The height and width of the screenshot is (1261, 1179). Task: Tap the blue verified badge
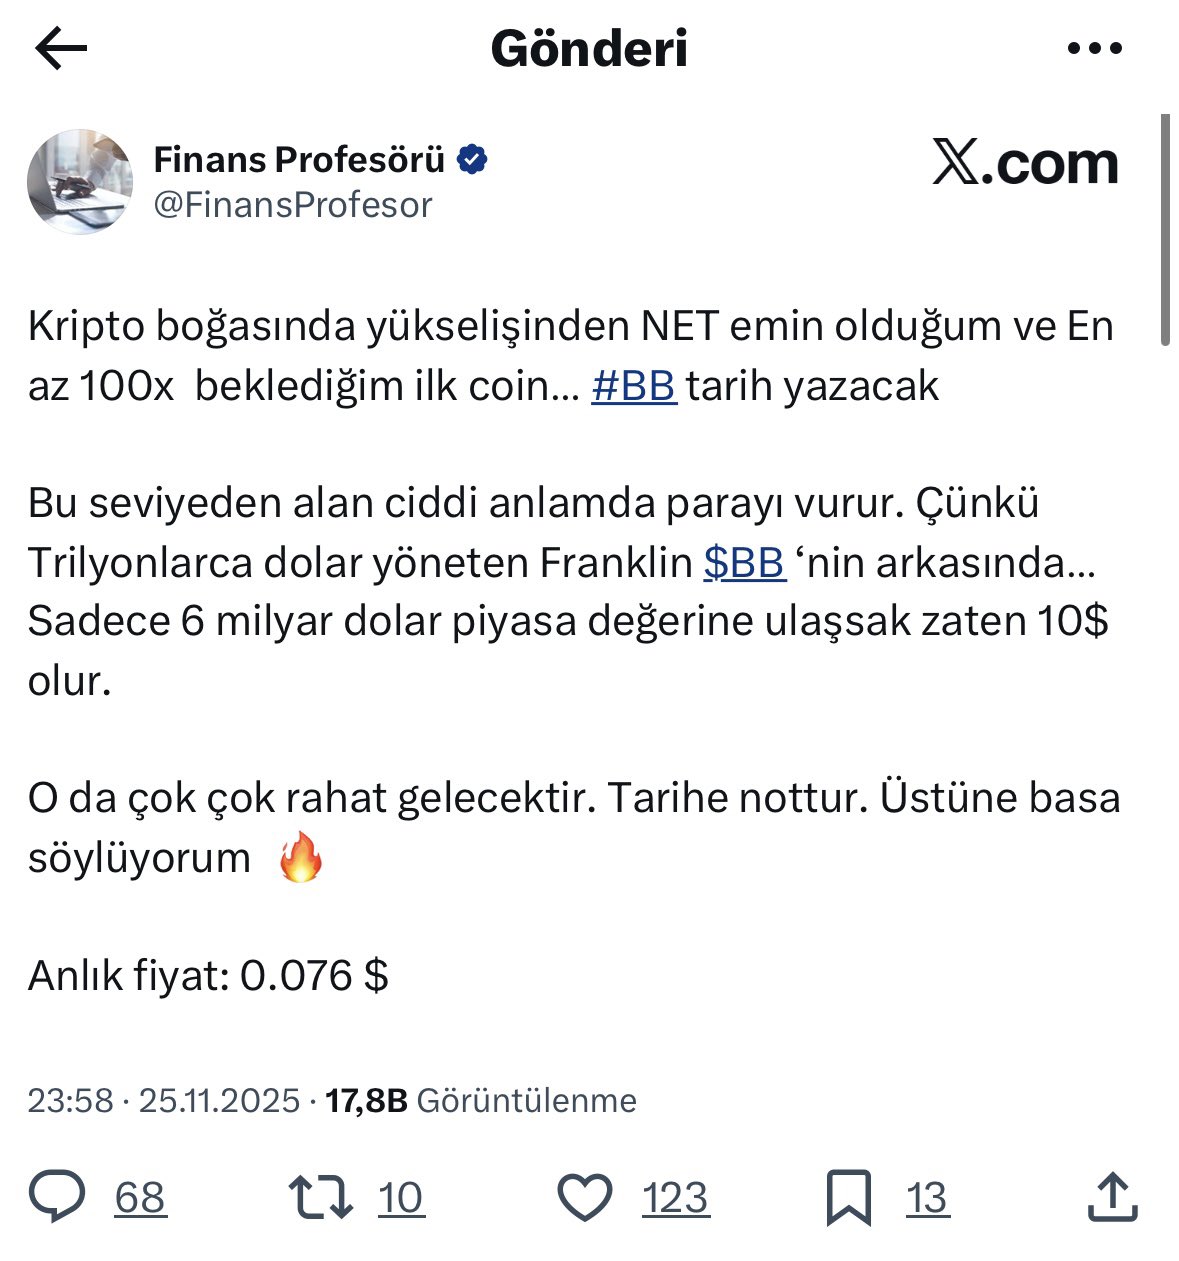click(x=472, y=160)
